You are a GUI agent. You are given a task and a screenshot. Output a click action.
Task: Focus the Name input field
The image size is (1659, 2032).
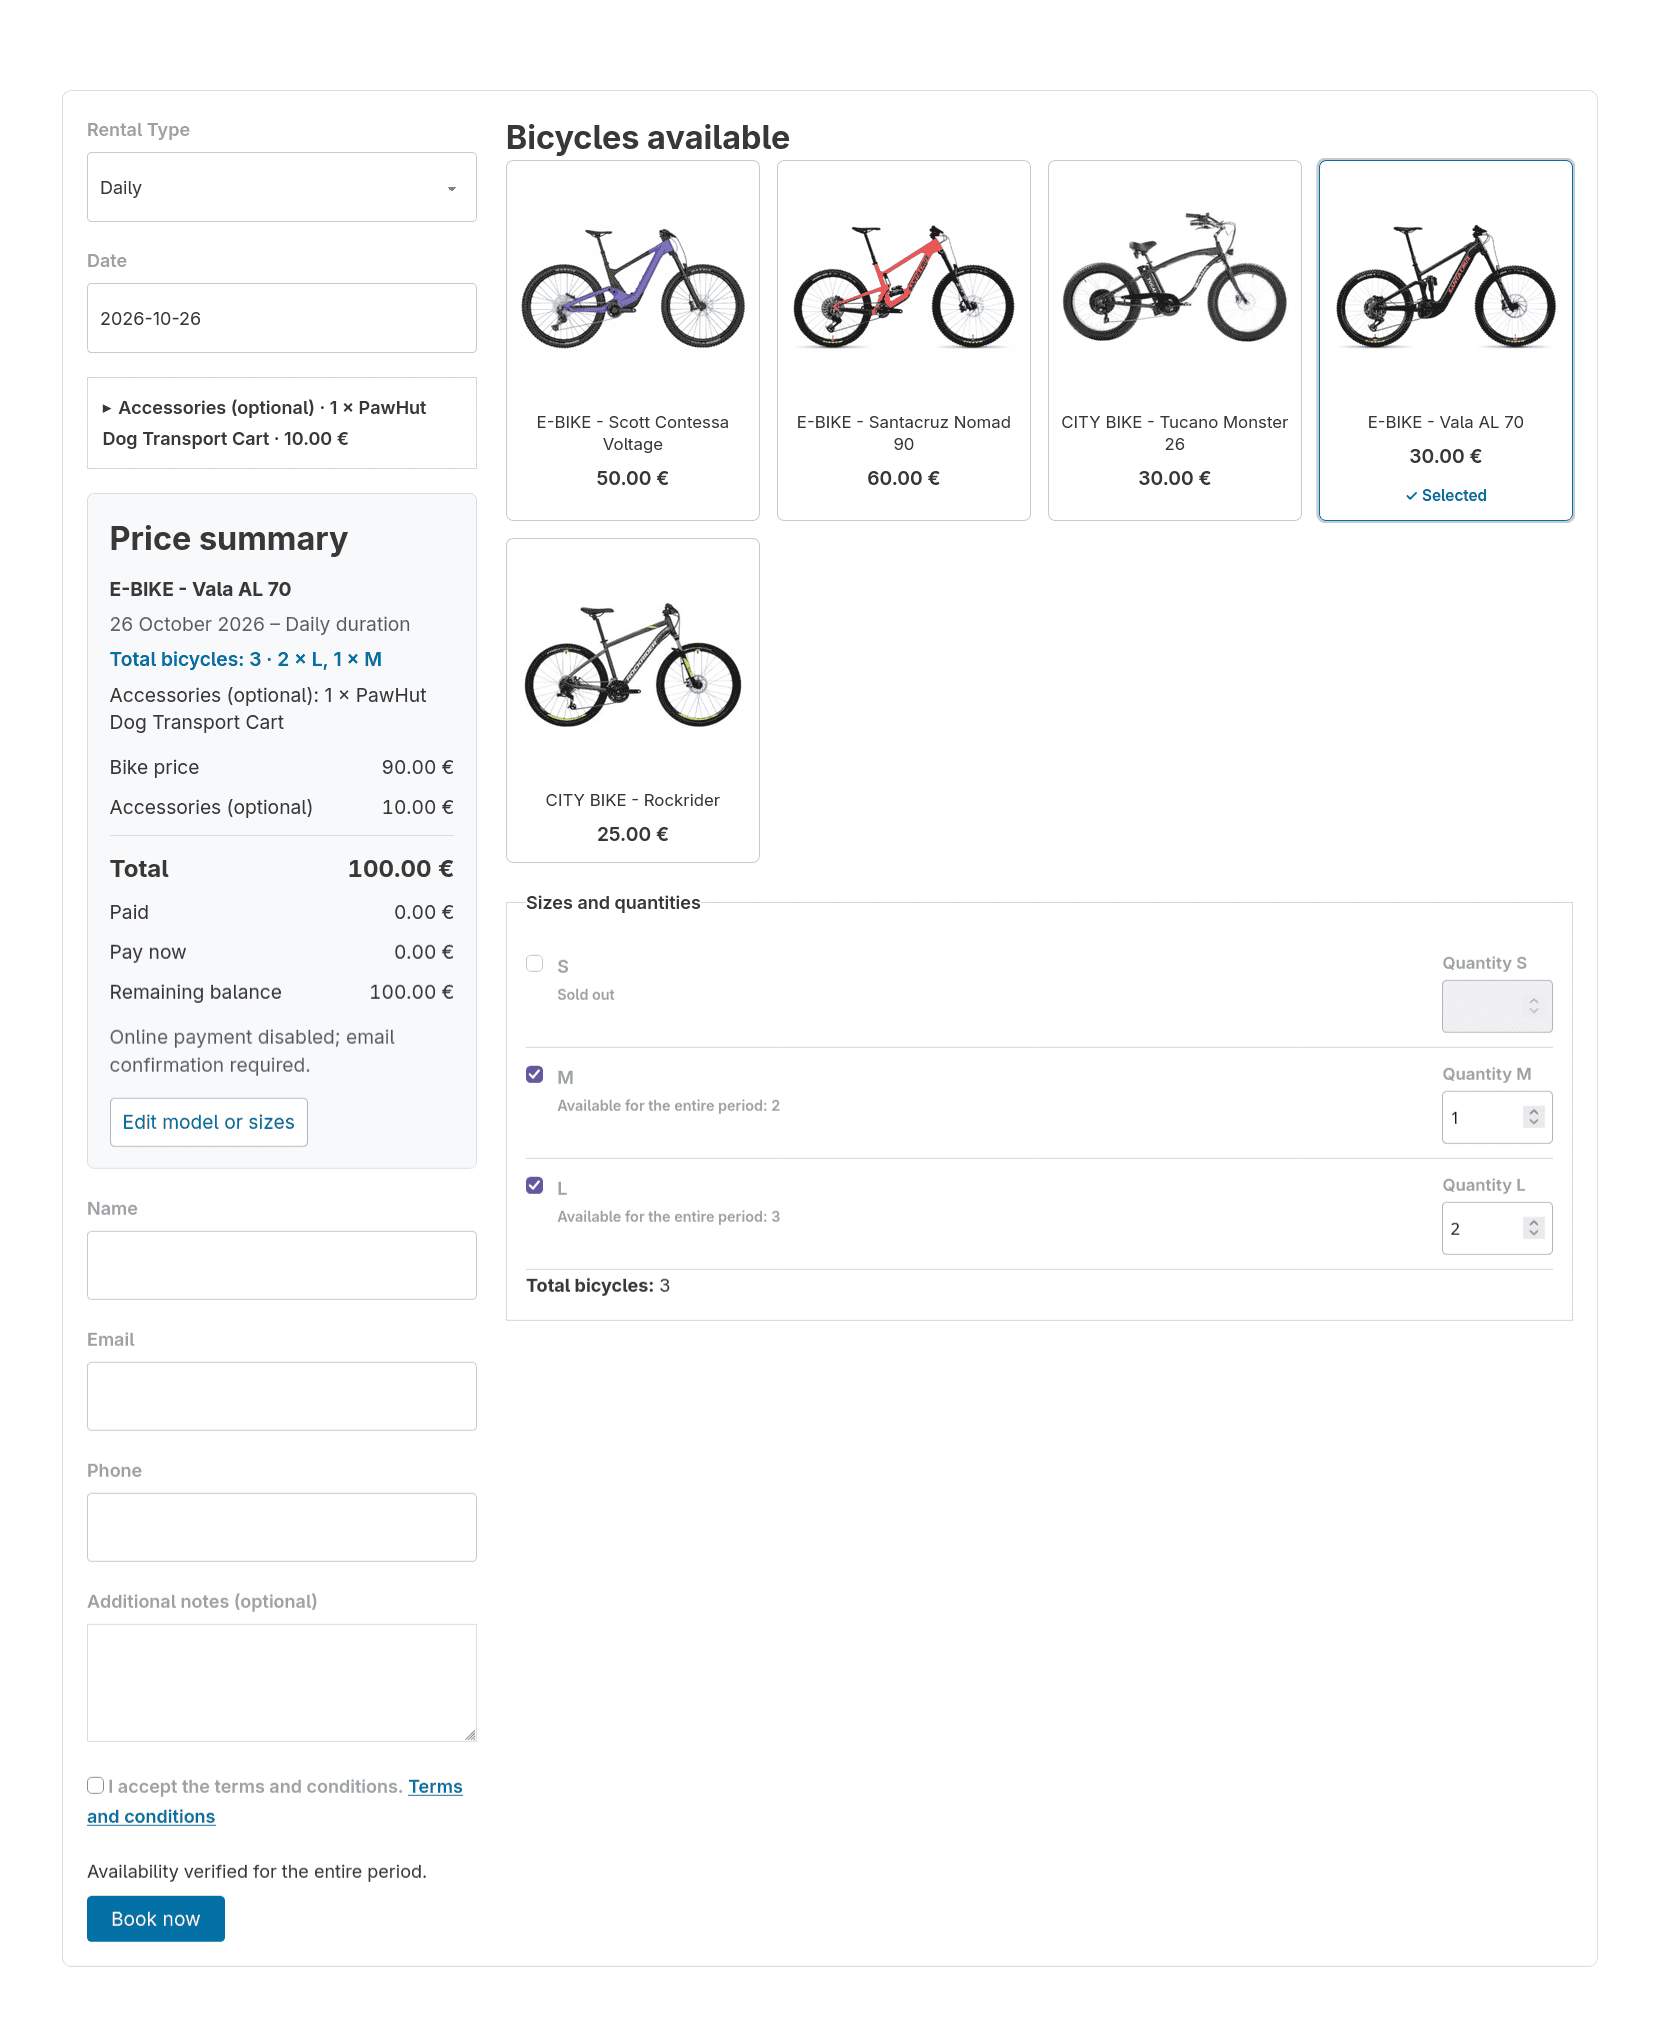[x=281, y=1265]
